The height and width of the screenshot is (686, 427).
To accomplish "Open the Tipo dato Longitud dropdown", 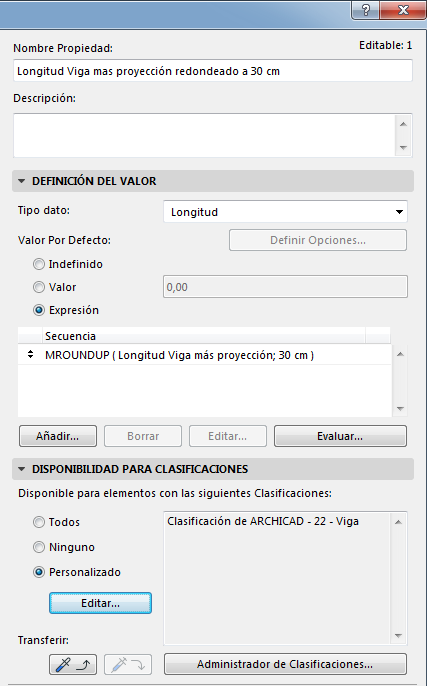I will (285, 212).
